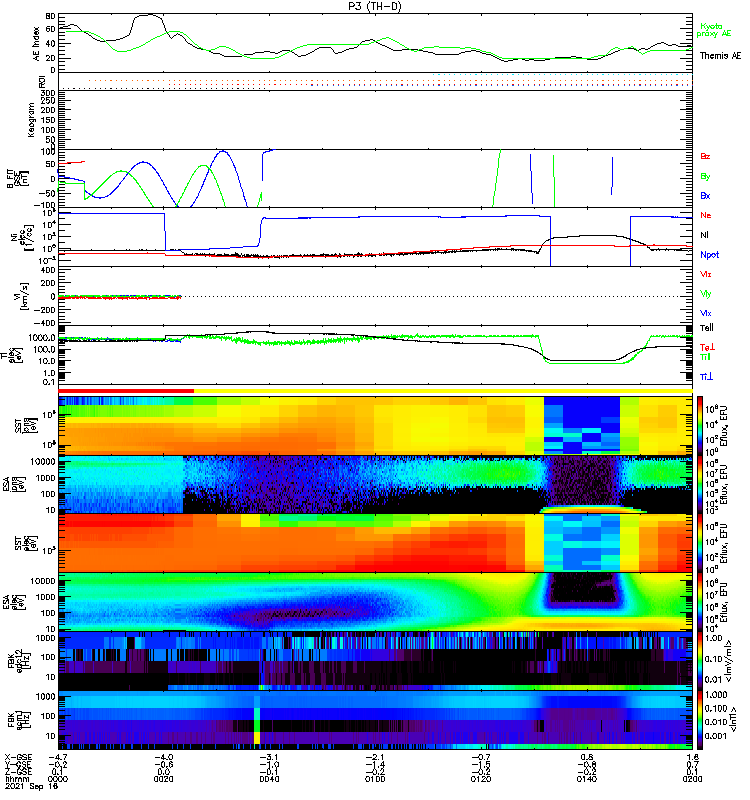Click the blue Npot legend label
This screenshot has width=750, height=800.
coord(709,255)
